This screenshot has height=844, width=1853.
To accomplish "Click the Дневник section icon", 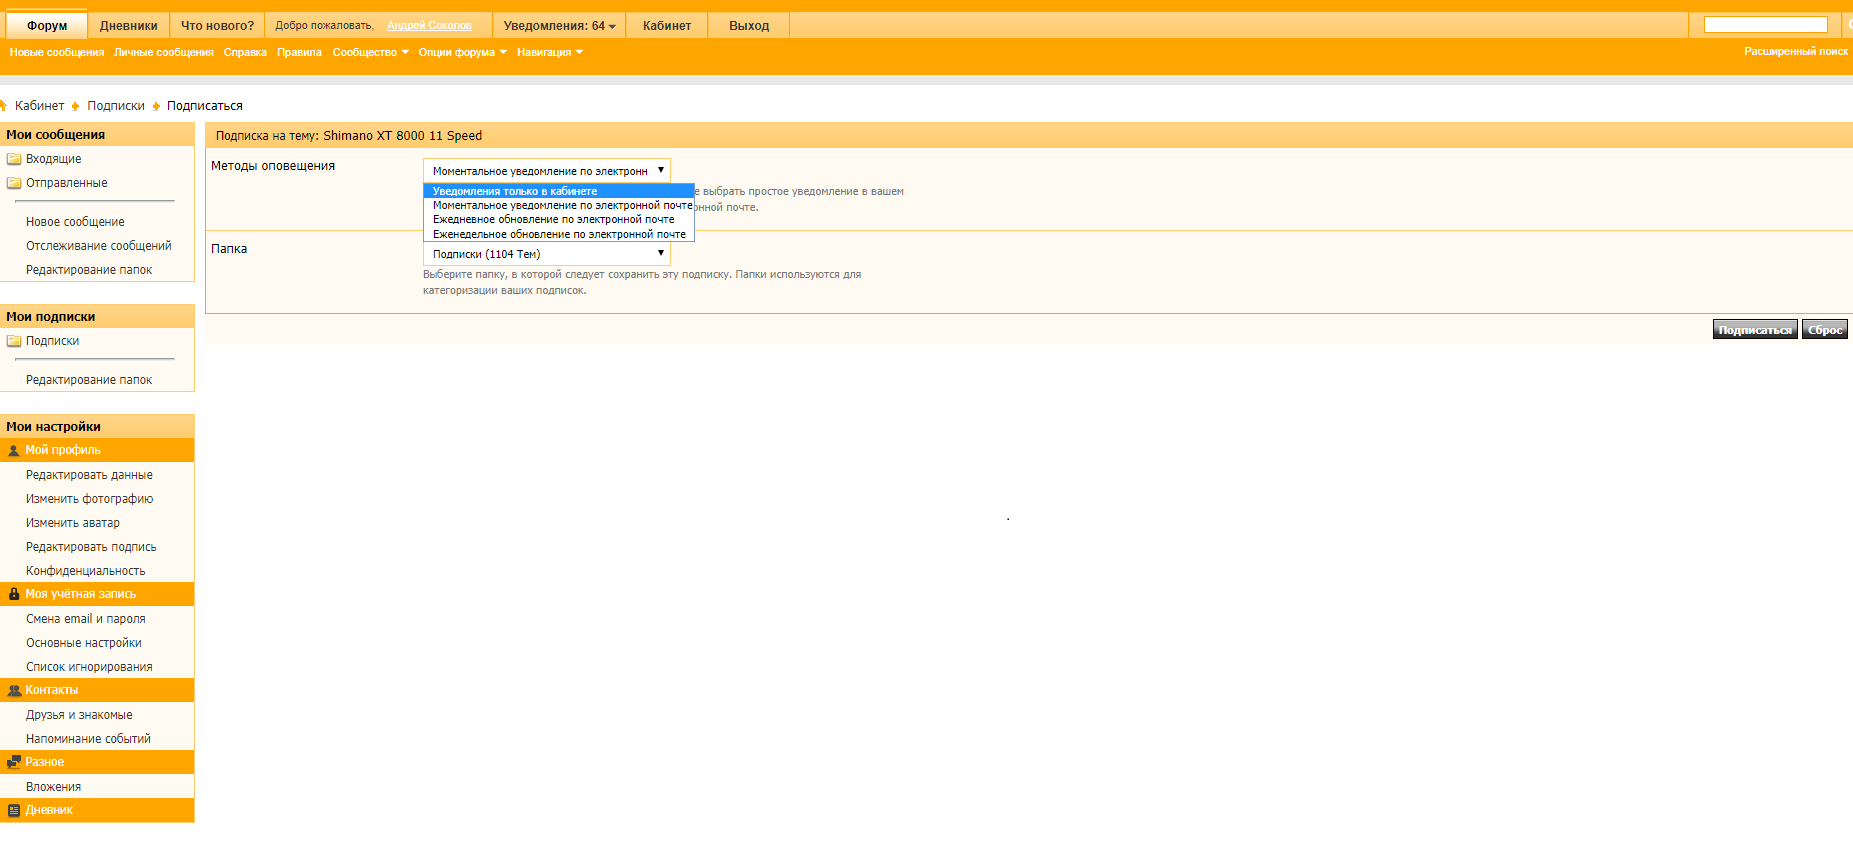I will coord(14,810).
